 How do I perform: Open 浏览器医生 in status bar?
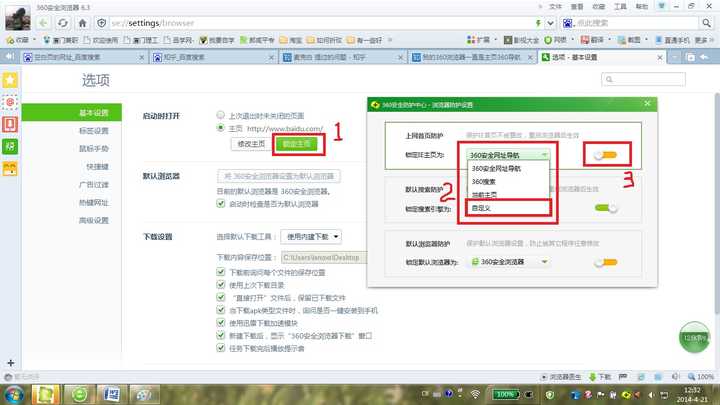coord(561,377)
